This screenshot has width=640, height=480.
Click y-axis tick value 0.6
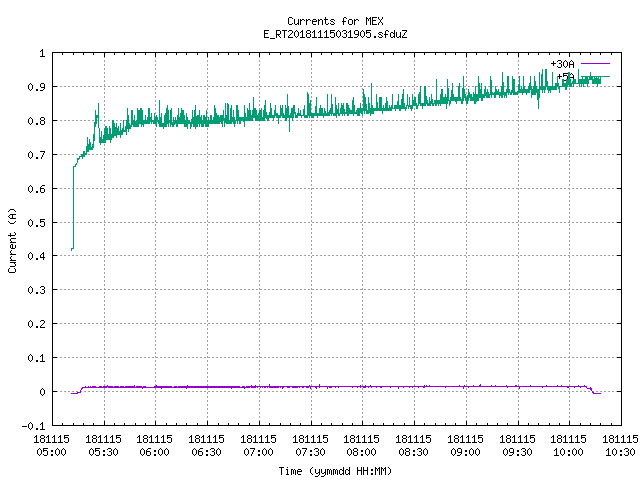click(x=36, y=189)
